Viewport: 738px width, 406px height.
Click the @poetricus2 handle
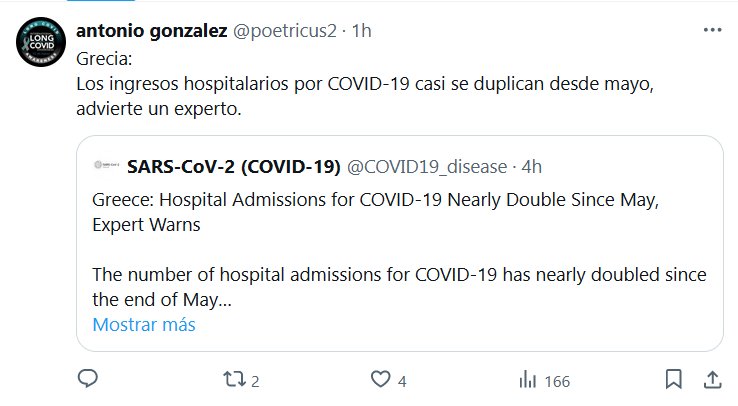(283, 31)
